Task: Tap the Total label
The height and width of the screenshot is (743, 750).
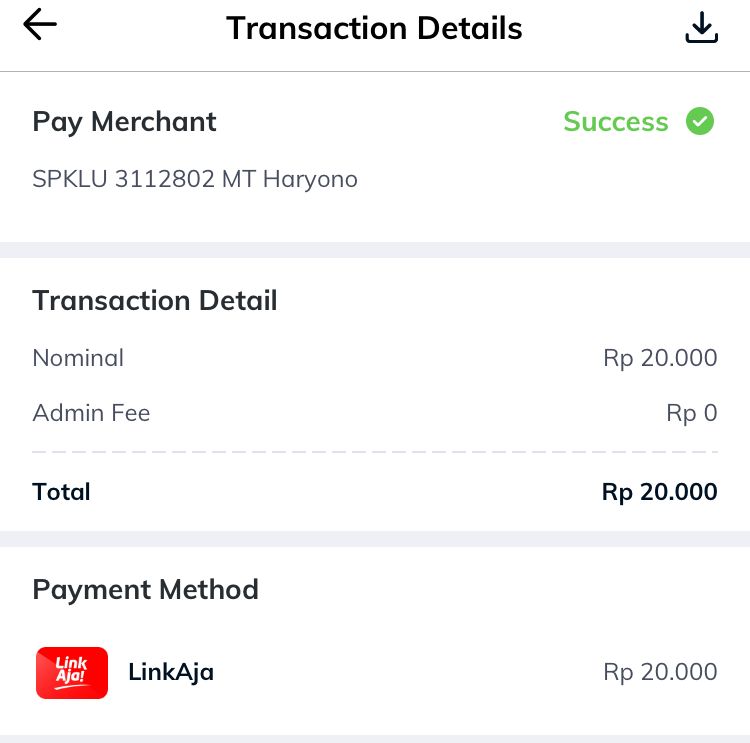Action: point(61,492)
